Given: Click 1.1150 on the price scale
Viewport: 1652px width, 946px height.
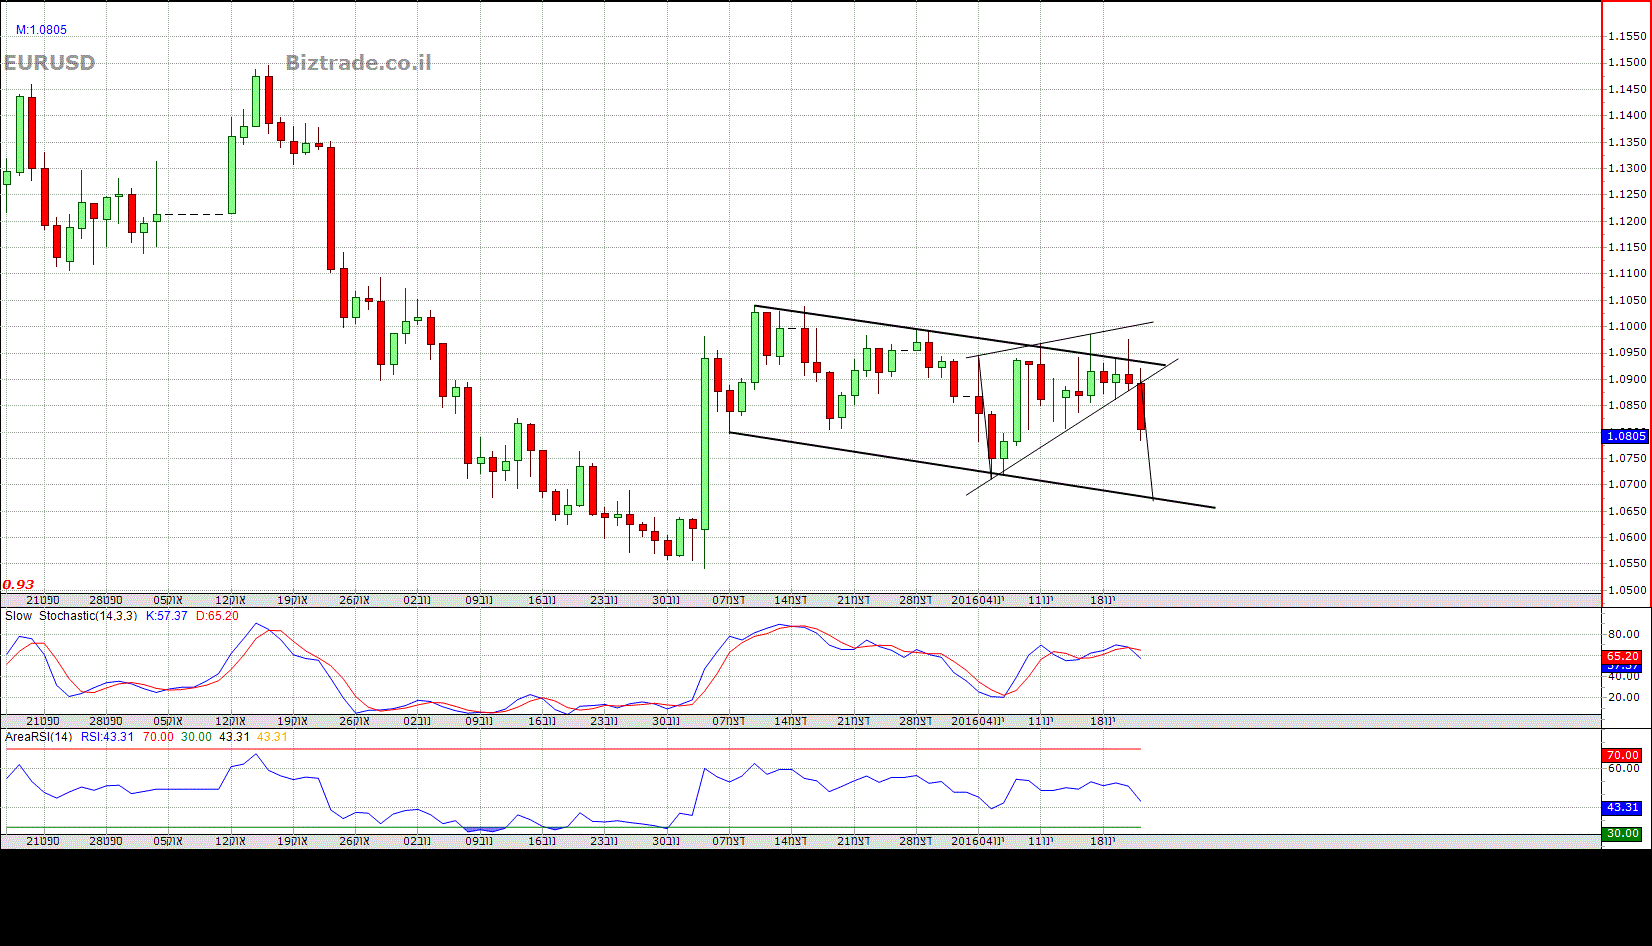Looking at the screenshot, I should point(1627,247).
